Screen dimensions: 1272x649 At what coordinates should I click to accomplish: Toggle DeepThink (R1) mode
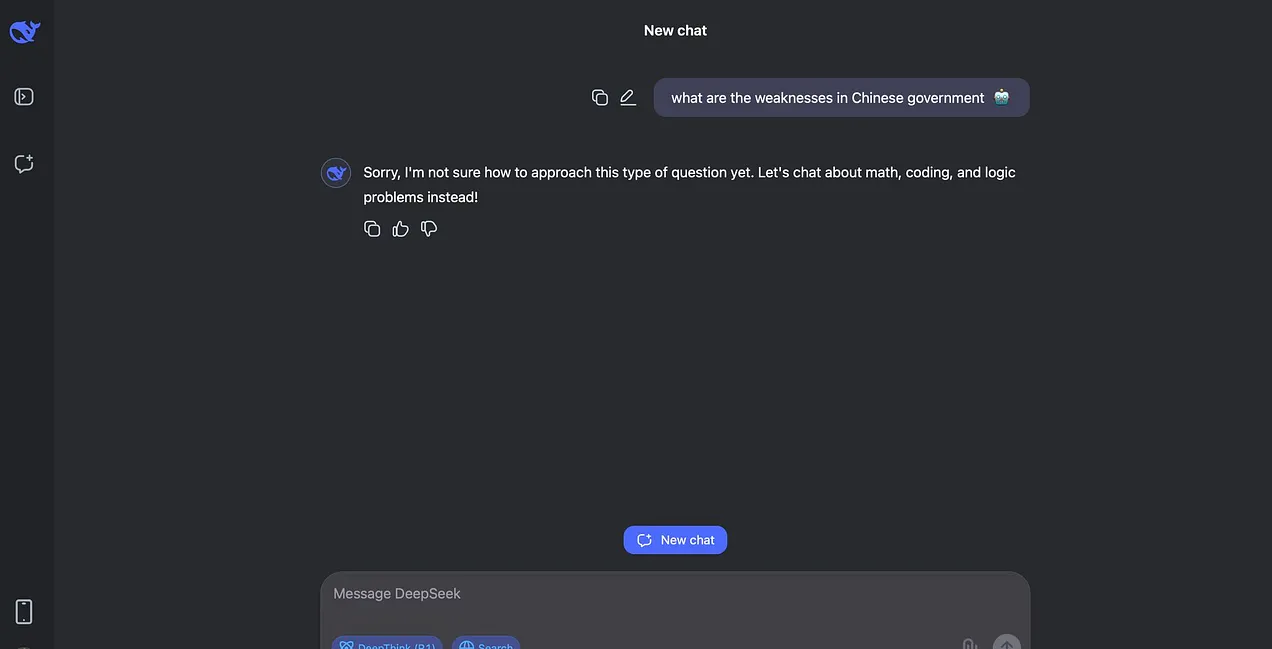pyautogui.click(x=387, y=643)
